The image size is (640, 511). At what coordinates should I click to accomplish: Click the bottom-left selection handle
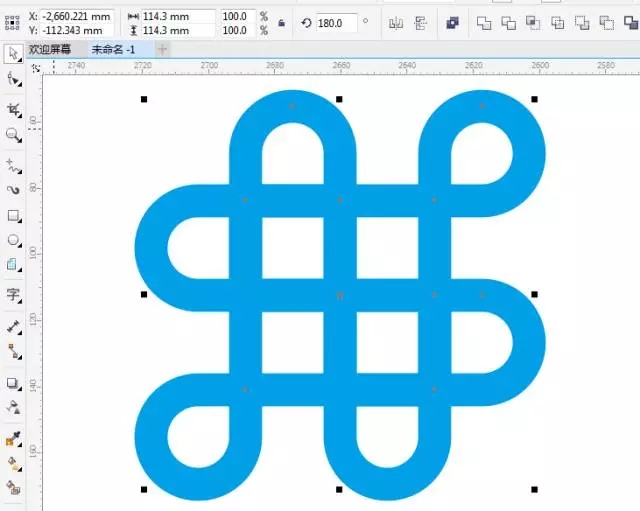point(144,489)
